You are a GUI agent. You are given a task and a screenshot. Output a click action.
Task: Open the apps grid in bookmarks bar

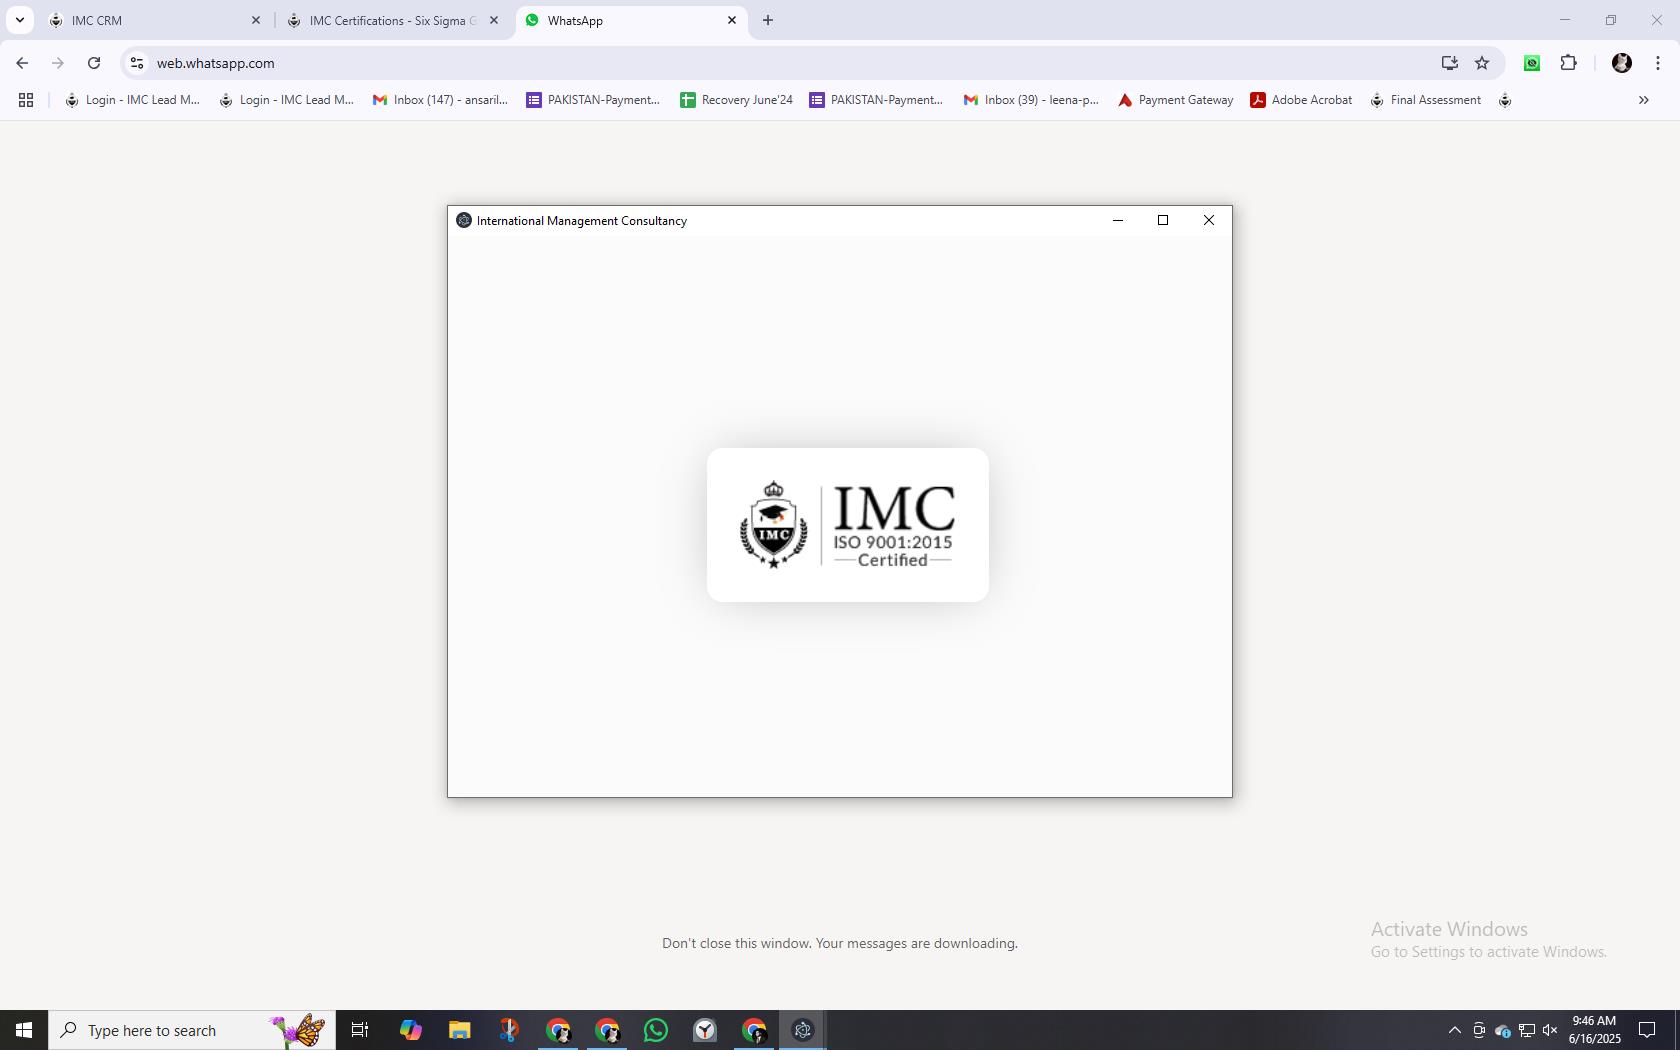tap(26, 100)
